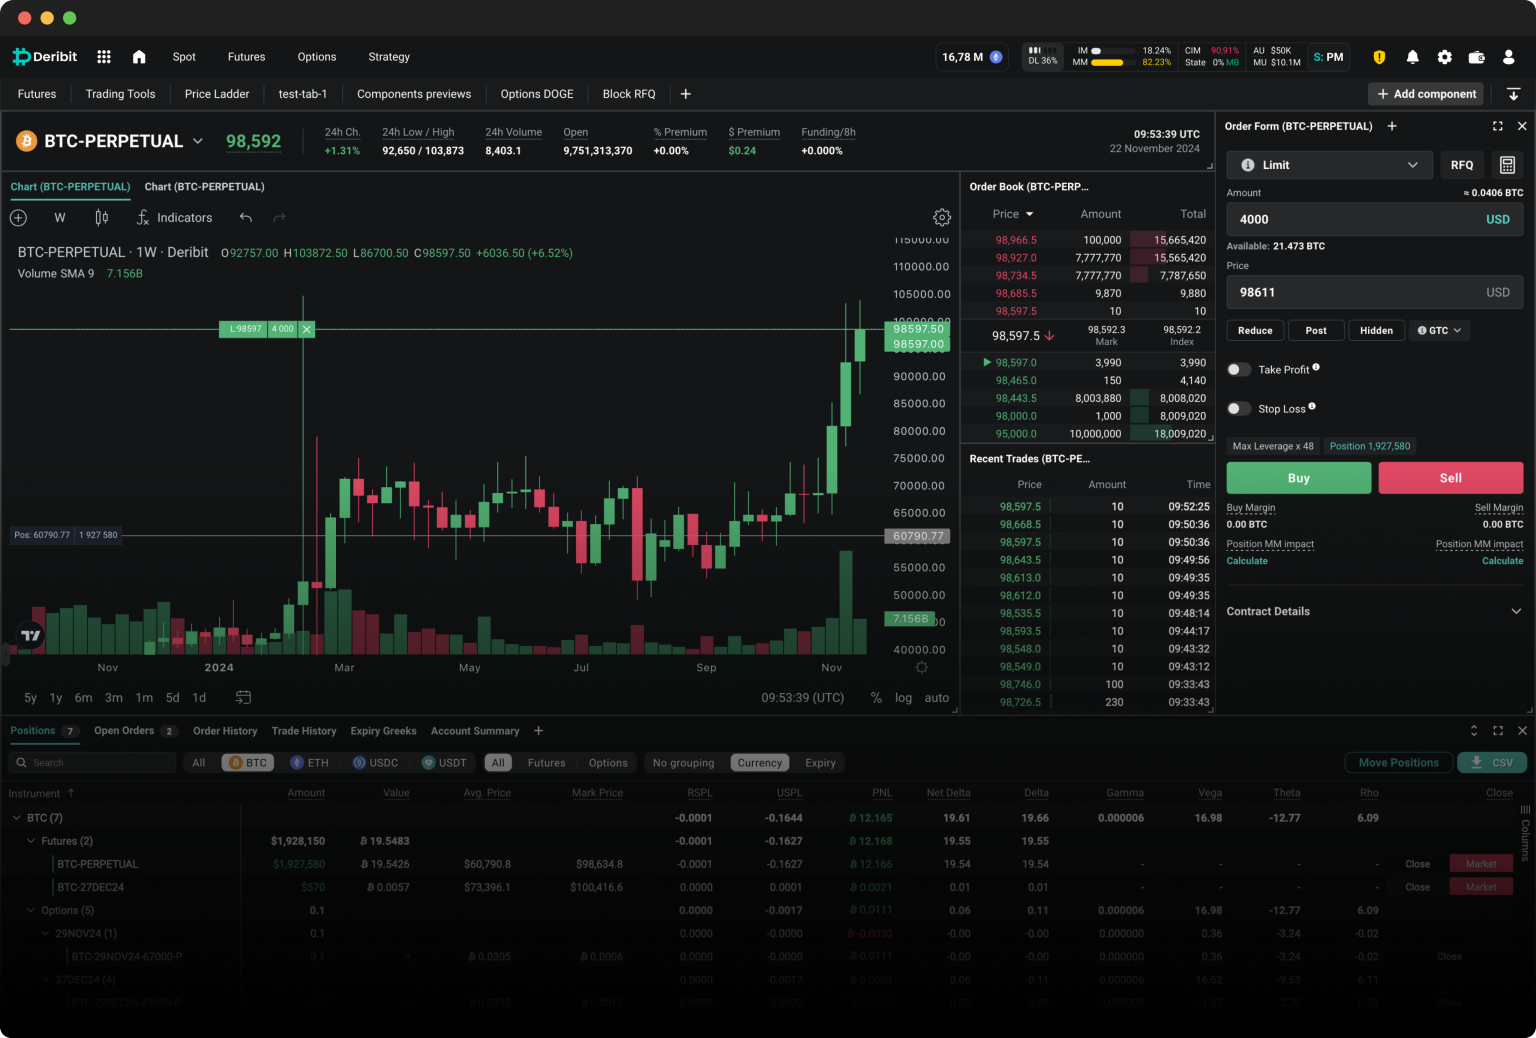
Task: Market close the BTC-PERPETUAL position
Action: [x=1481, y=864]
